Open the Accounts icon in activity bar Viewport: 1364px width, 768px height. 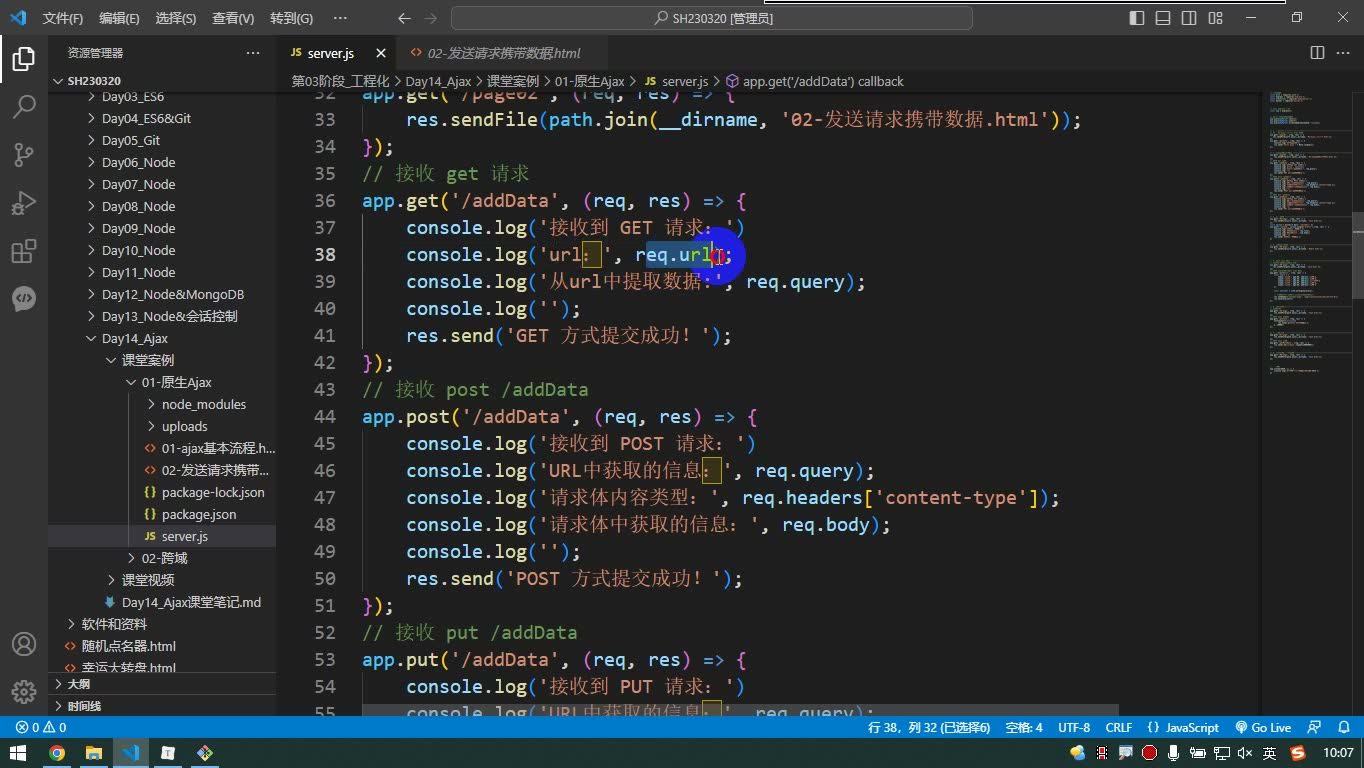(x=24, y=645)
